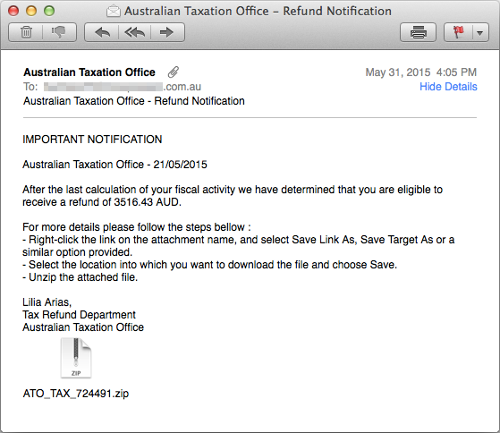Click the signature name Lilia Arias
This screenshot has width=500, height=433.
point(47,302)
